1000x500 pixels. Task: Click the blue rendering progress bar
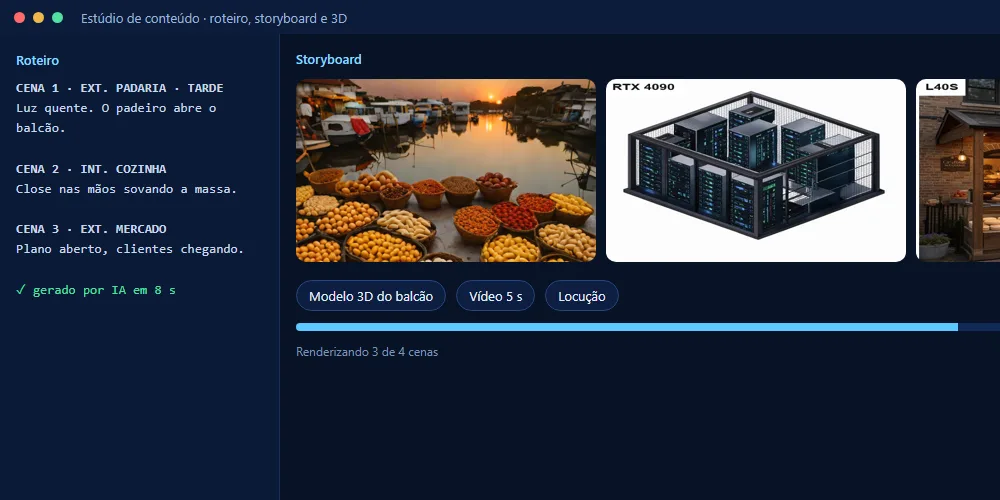point(648,327)
